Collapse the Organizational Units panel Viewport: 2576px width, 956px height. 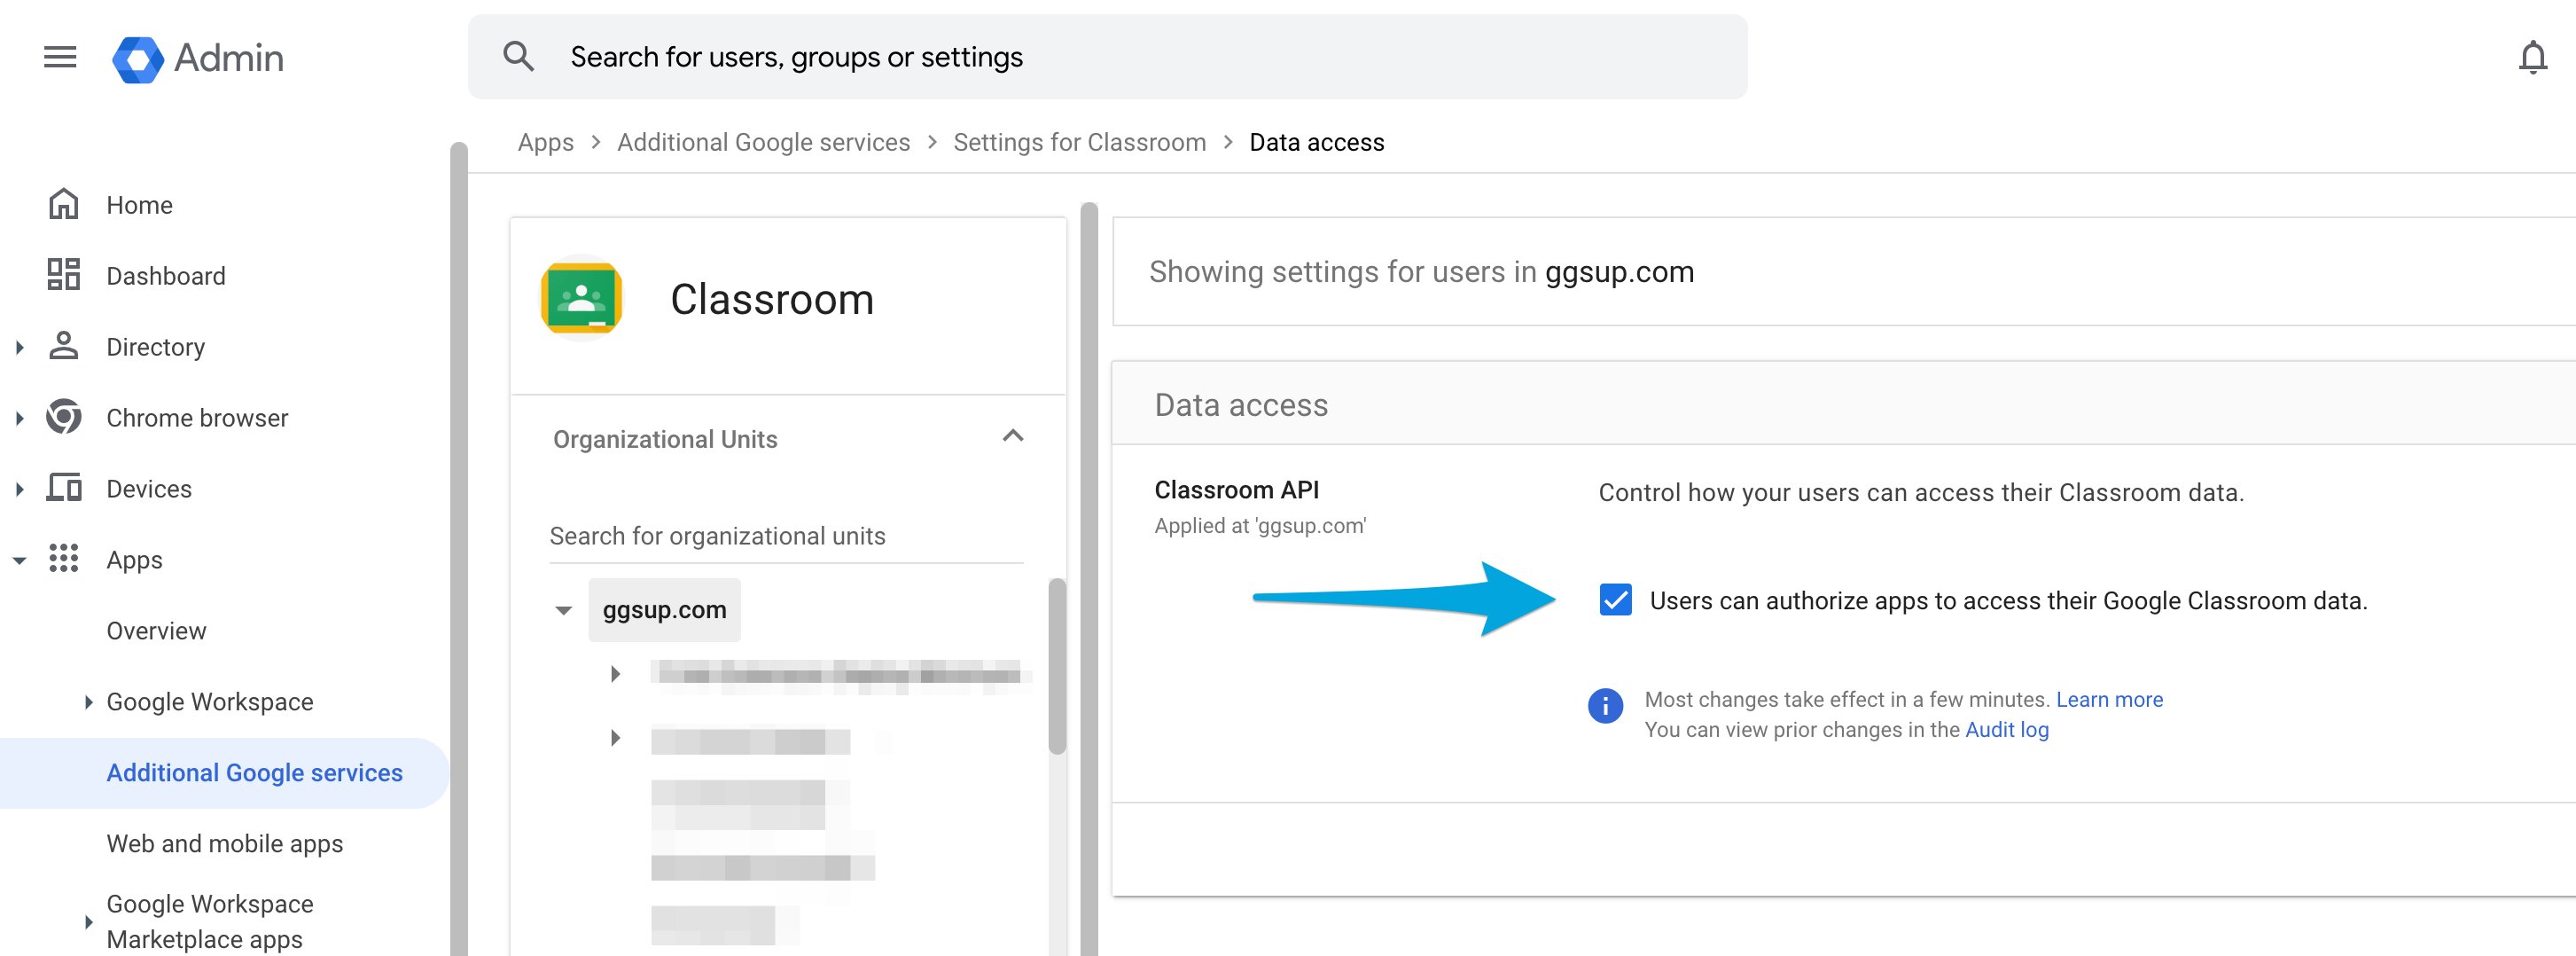click(1013, 436)
